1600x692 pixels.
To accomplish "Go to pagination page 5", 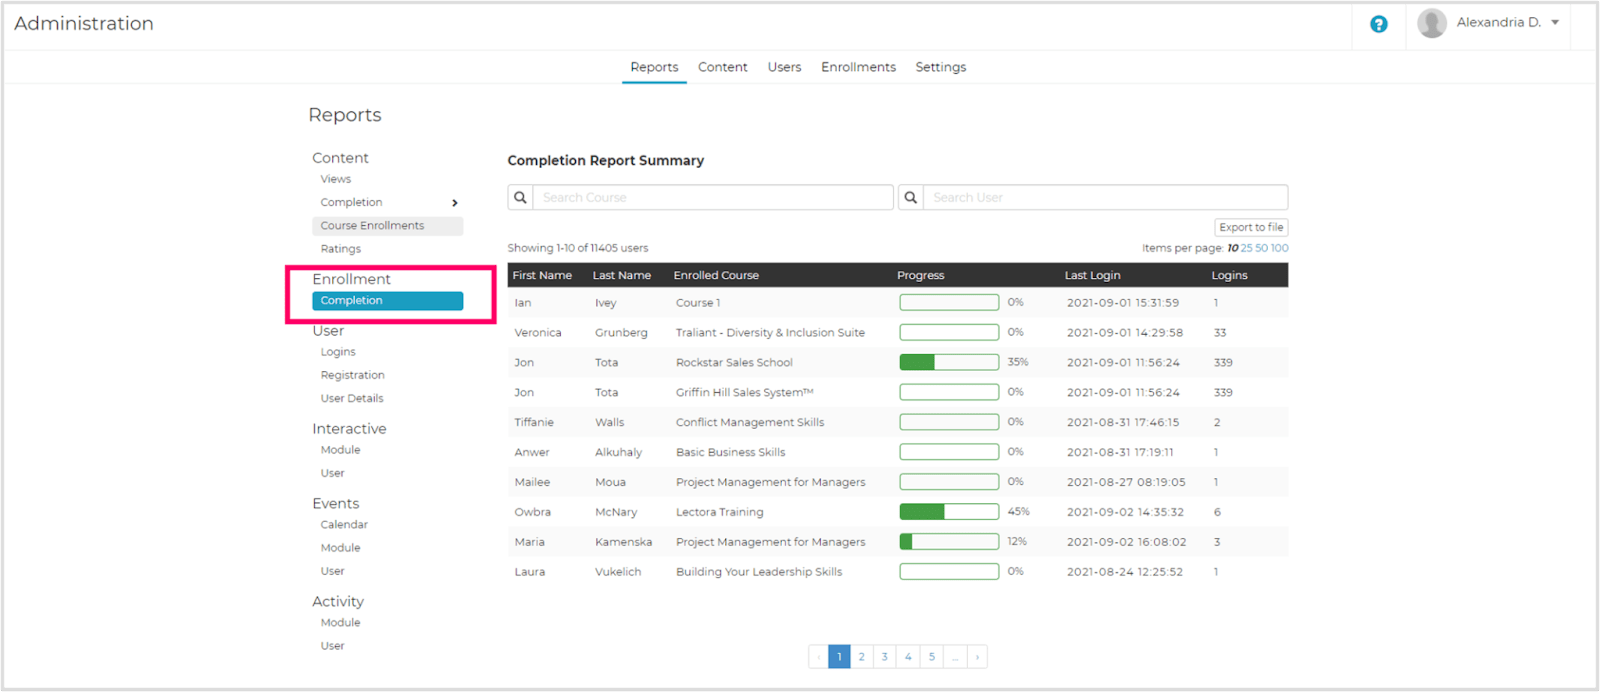I will [x=931, y=657].
